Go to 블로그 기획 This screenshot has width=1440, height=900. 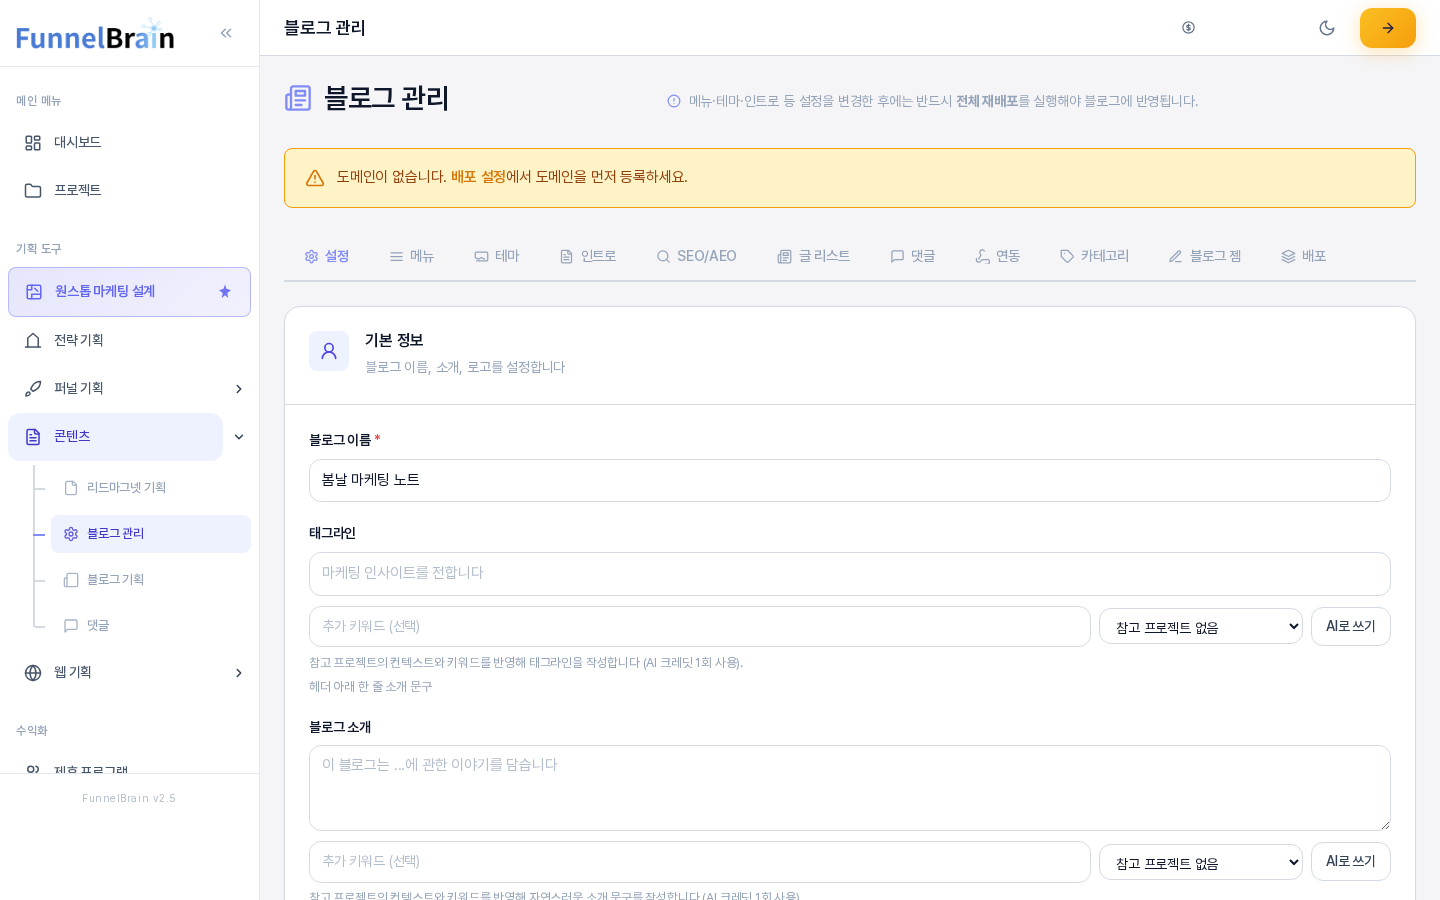click(151, 580)
